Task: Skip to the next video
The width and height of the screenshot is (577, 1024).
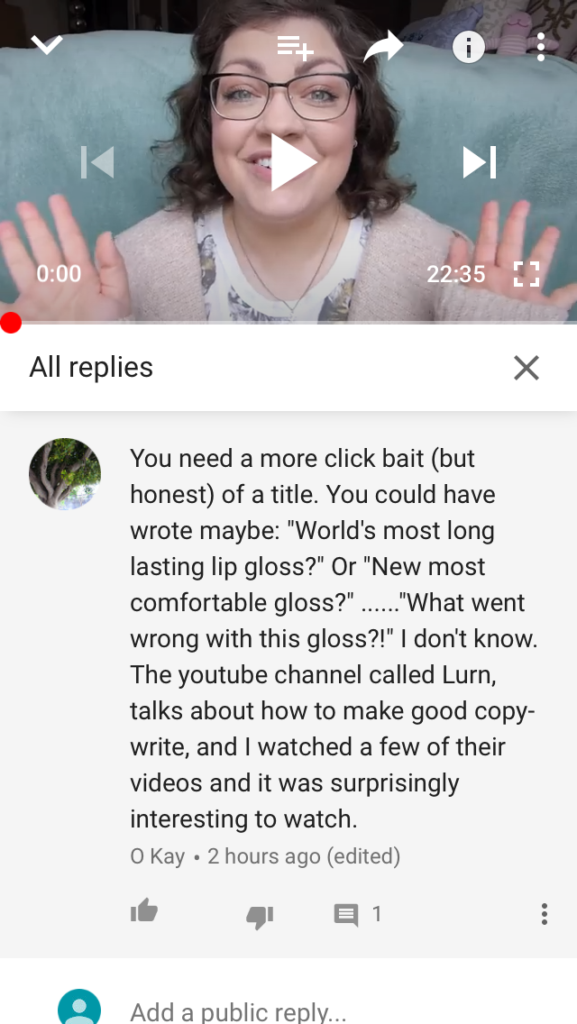Action: 480,162
